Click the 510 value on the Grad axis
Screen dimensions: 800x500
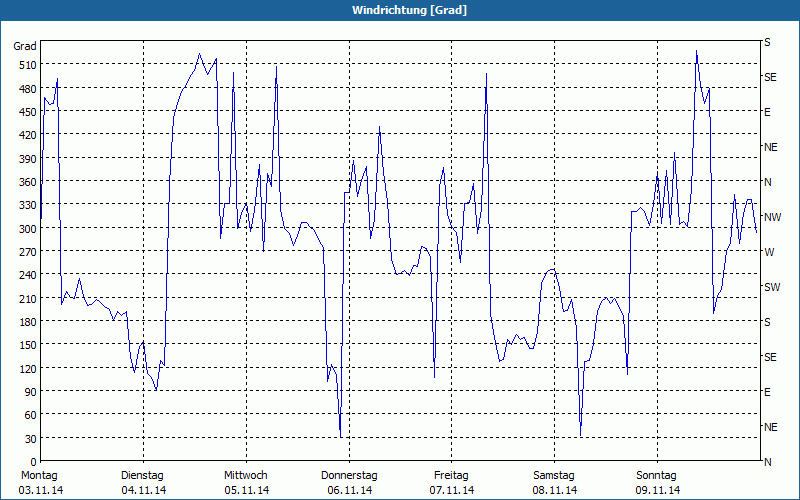28,65
